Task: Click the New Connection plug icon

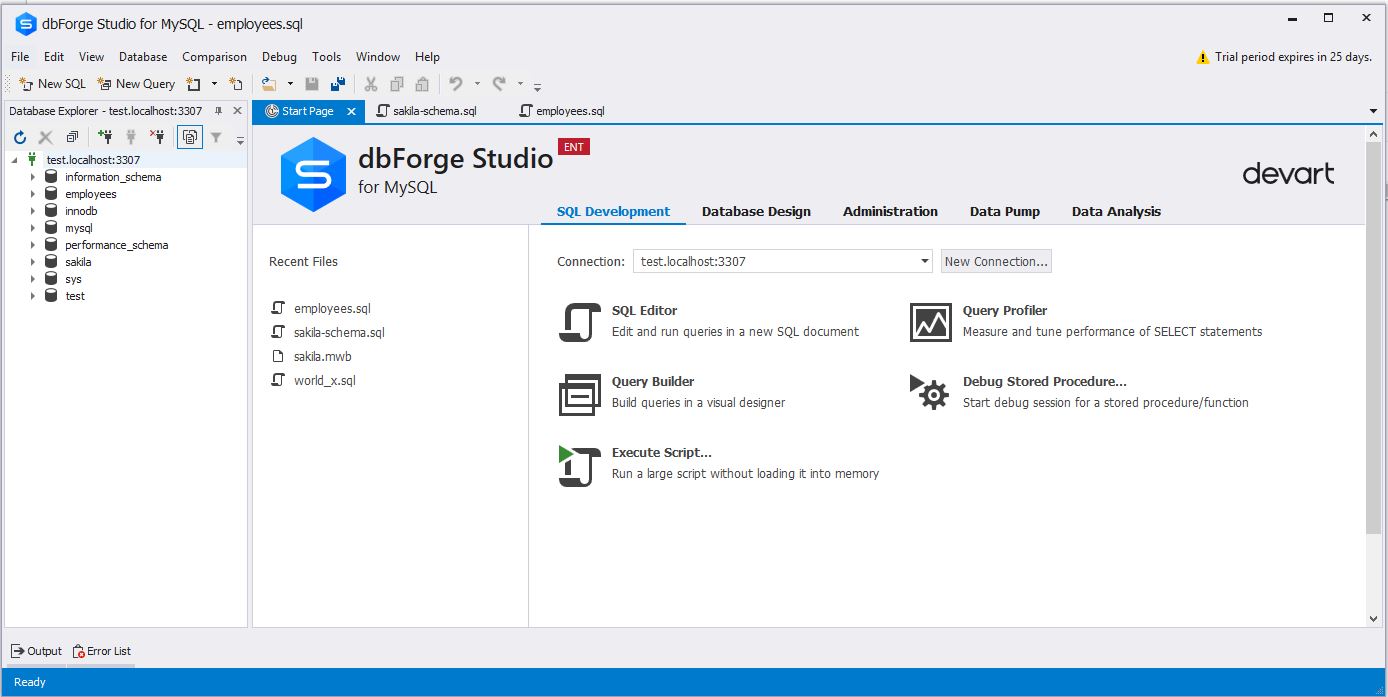Action: 105,138
